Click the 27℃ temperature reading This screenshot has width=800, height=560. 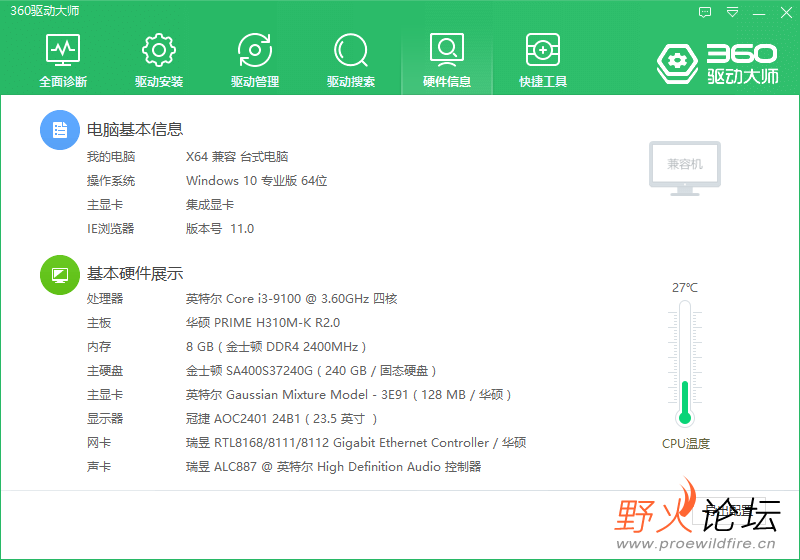pyautogui.click(x=685, y=288)
